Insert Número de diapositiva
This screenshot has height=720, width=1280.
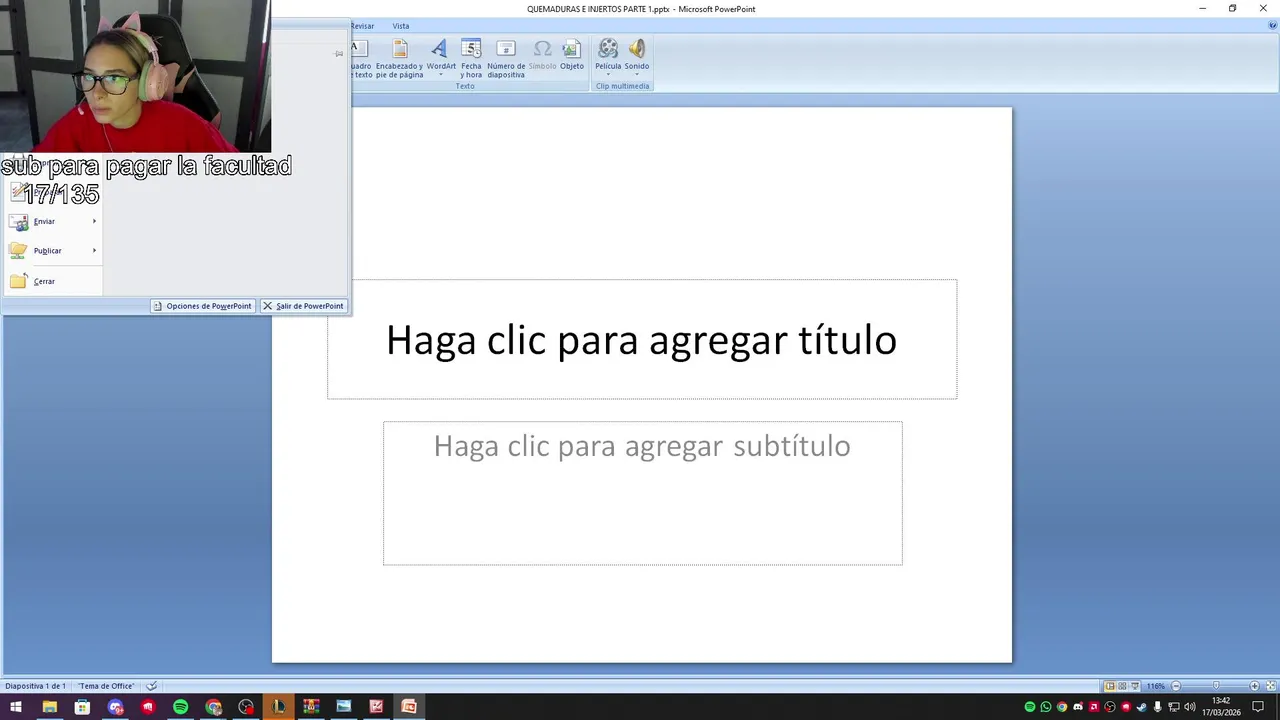coord(506,59)
